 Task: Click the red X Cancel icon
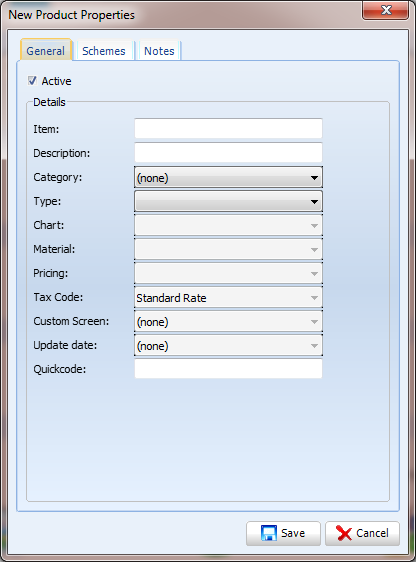(x=344, y=533)
